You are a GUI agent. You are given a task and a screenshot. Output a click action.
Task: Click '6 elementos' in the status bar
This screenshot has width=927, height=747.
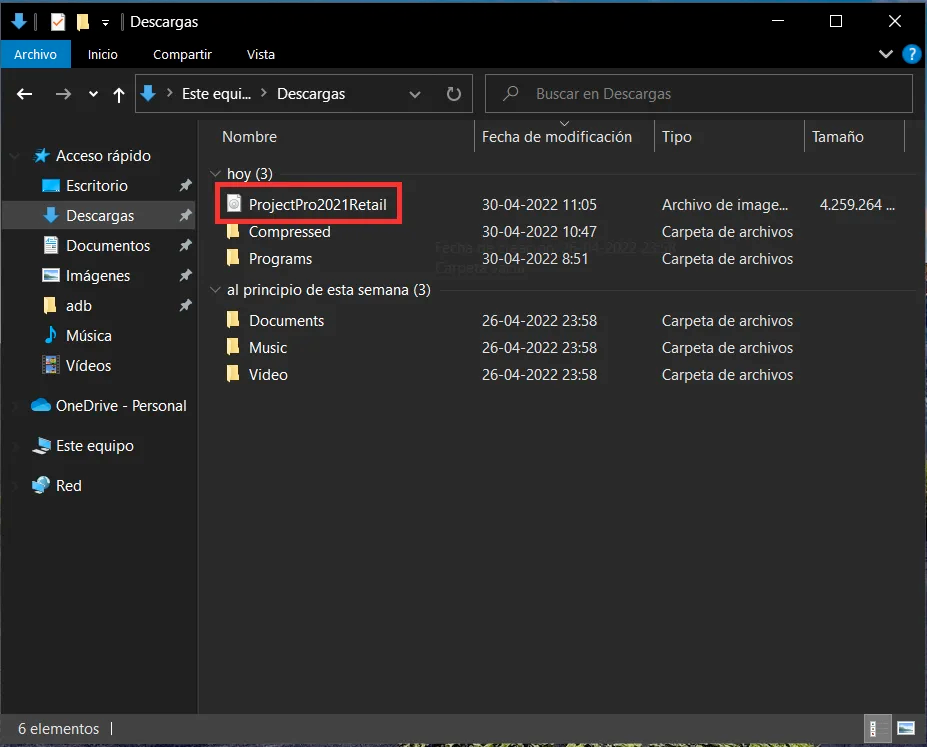59,729
